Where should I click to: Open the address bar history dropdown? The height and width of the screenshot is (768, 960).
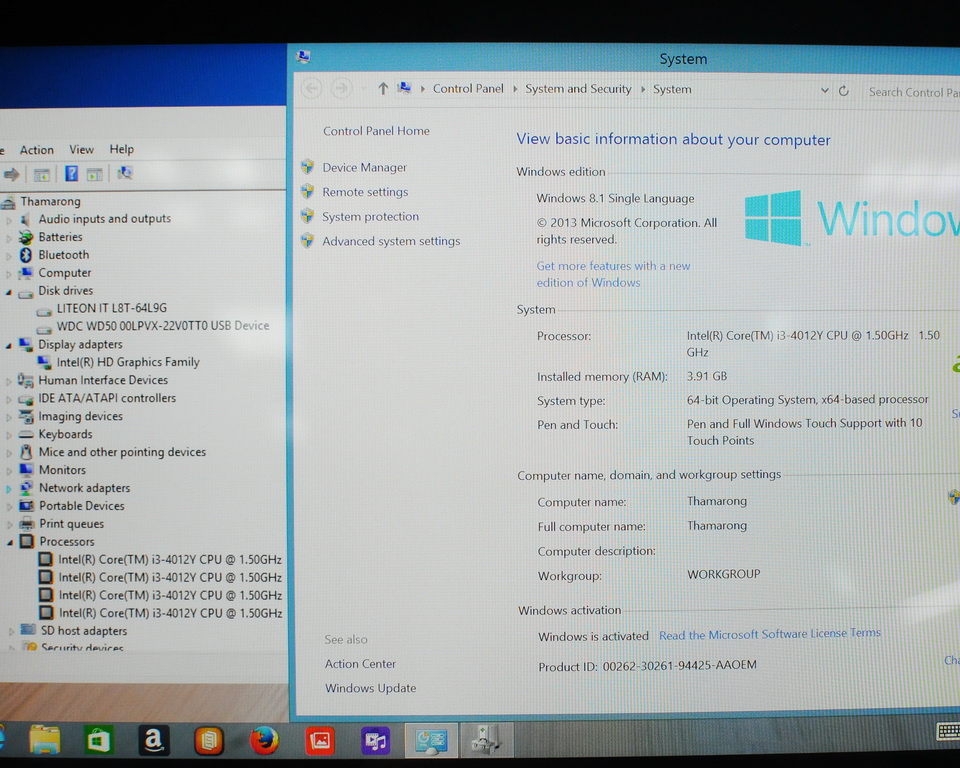click(x=825, y=91)
